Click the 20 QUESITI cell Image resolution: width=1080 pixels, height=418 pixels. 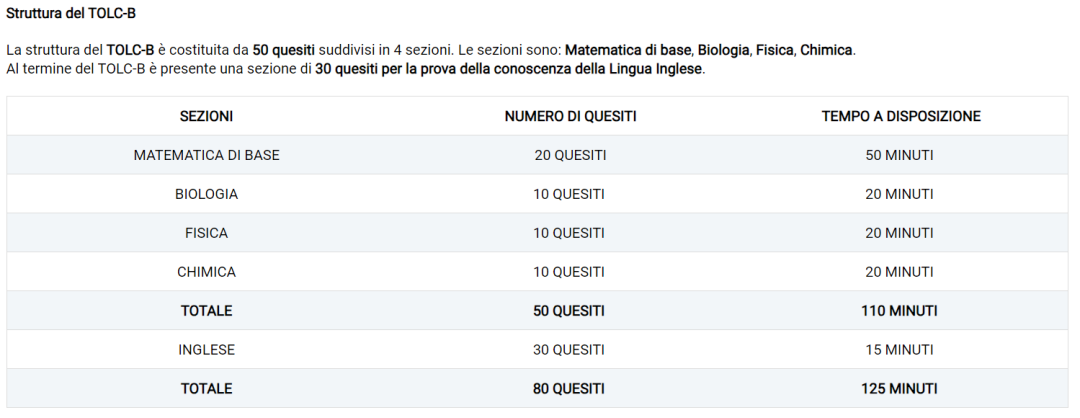point(570,155)
